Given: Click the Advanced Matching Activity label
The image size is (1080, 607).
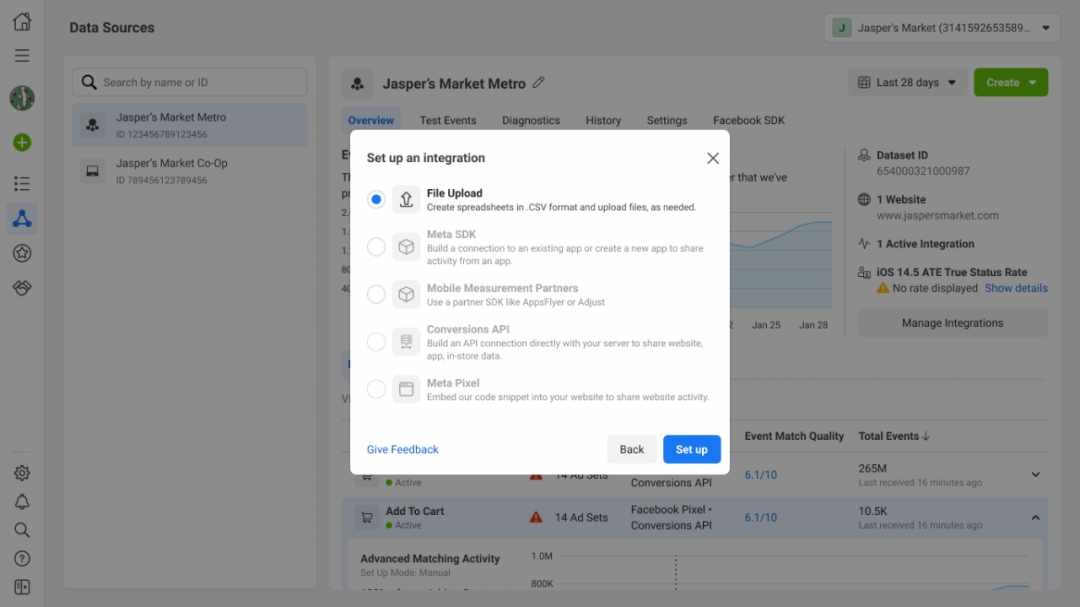Looking at the screenshot, I should tap(430, 559).
